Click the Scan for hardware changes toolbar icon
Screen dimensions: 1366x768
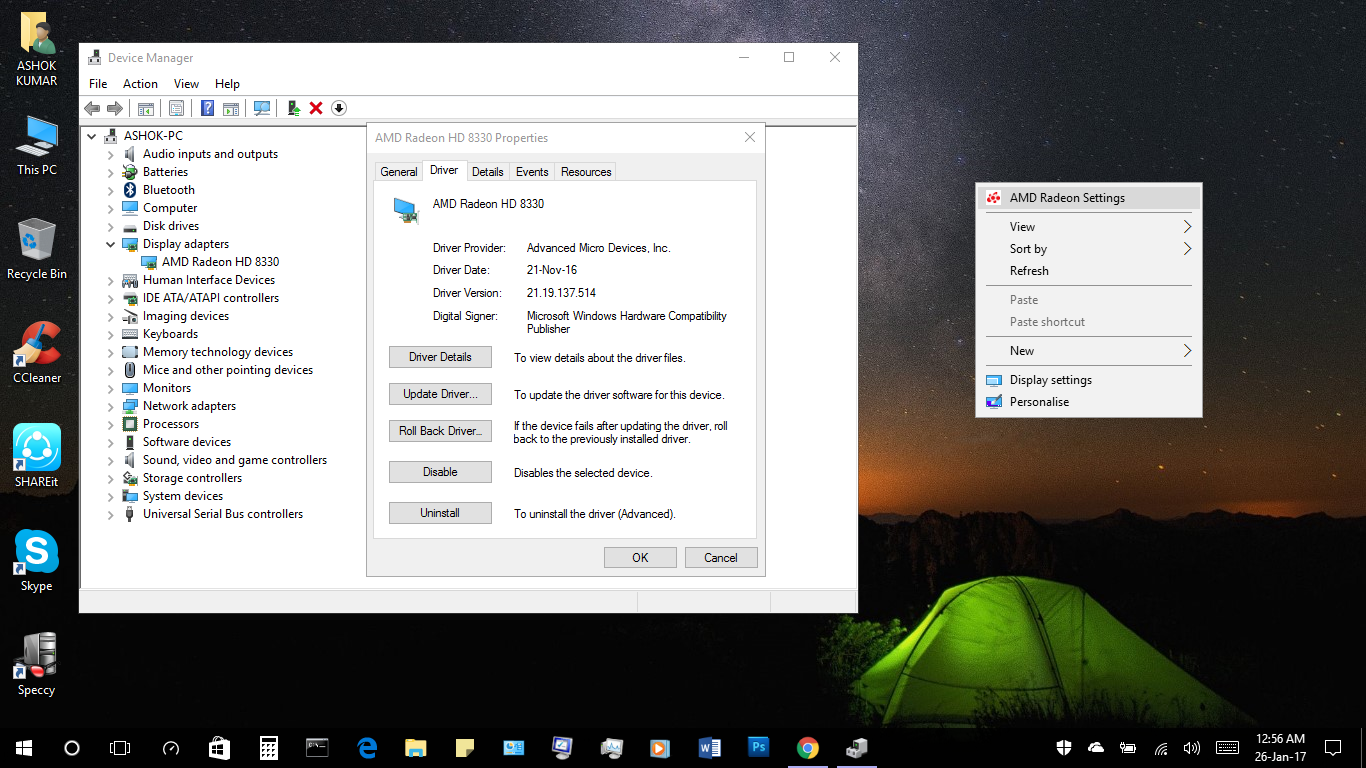point(262,108)
